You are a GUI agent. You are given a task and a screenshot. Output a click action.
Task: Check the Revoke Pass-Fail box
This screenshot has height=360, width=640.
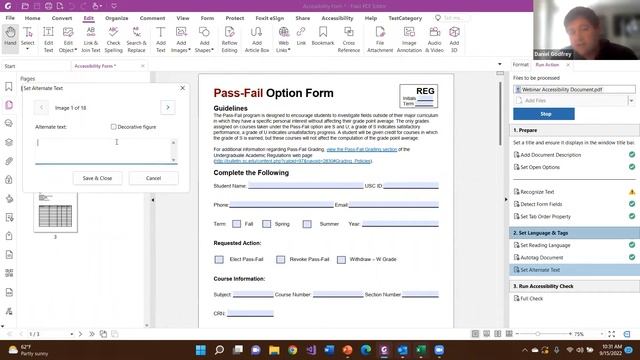click(280, 259)
